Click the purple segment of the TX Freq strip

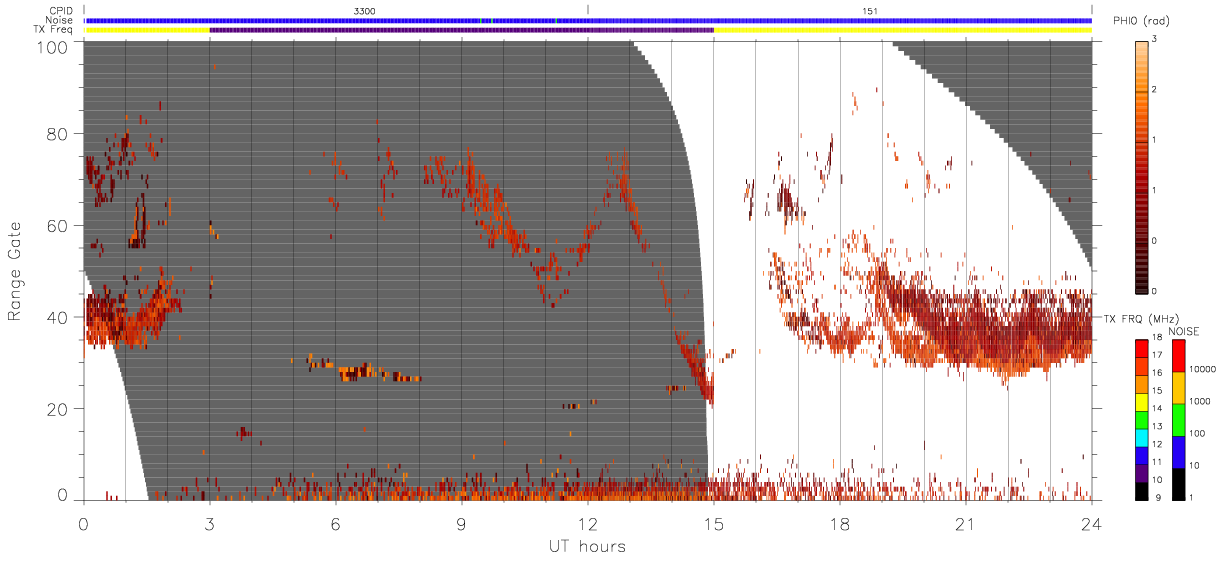pos(461,30)
